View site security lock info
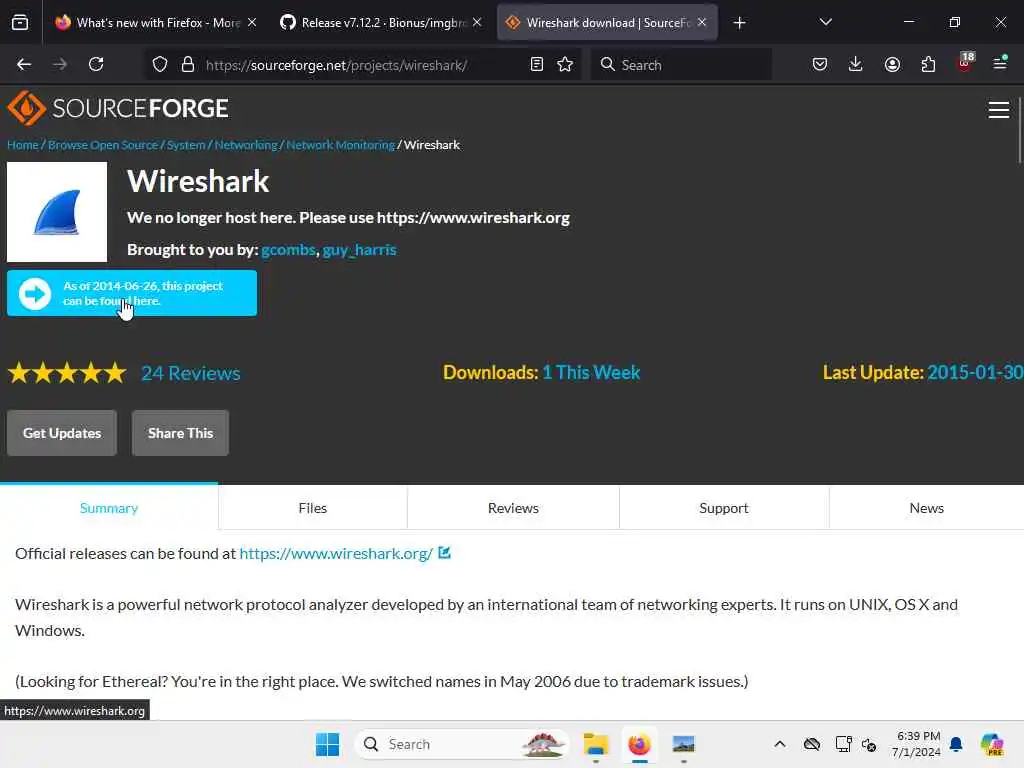 click(x=188, y=64)
